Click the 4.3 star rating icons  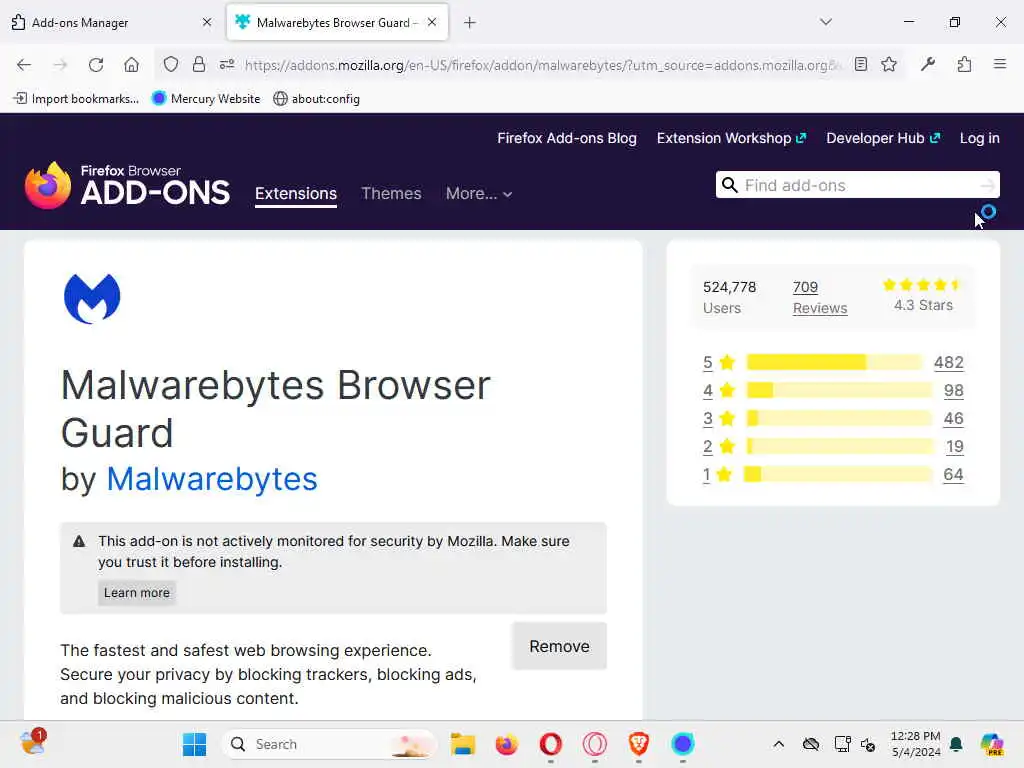click(x=921, y=285)
